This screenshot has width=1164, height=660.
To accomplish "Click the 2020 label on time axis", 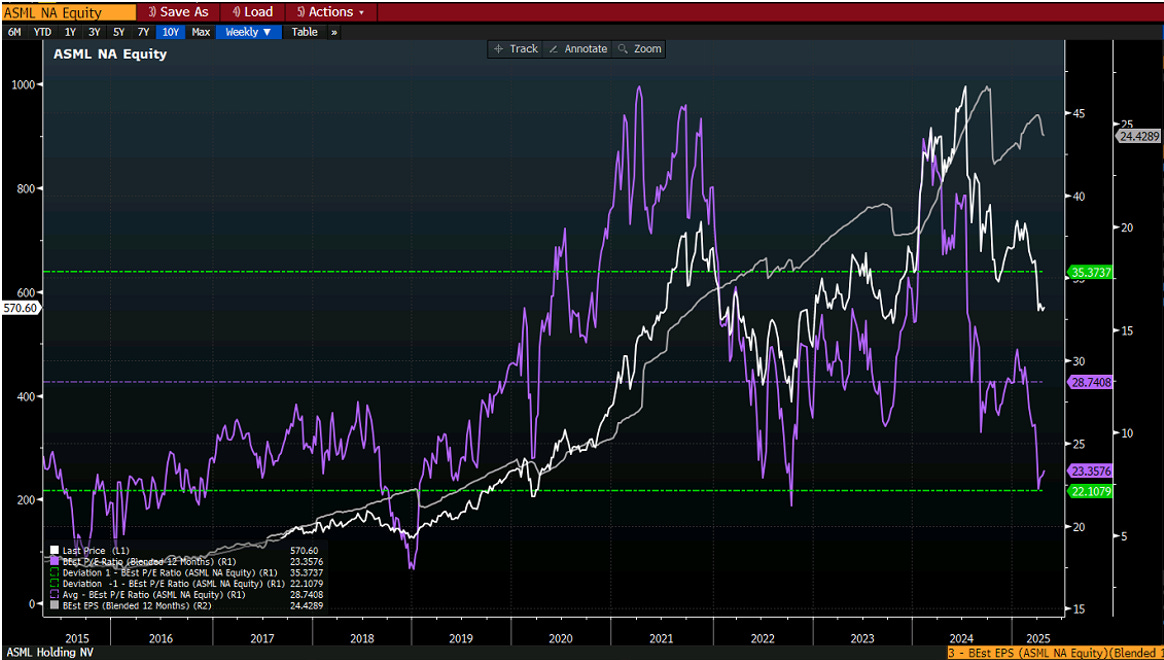I will pos(560,638).
